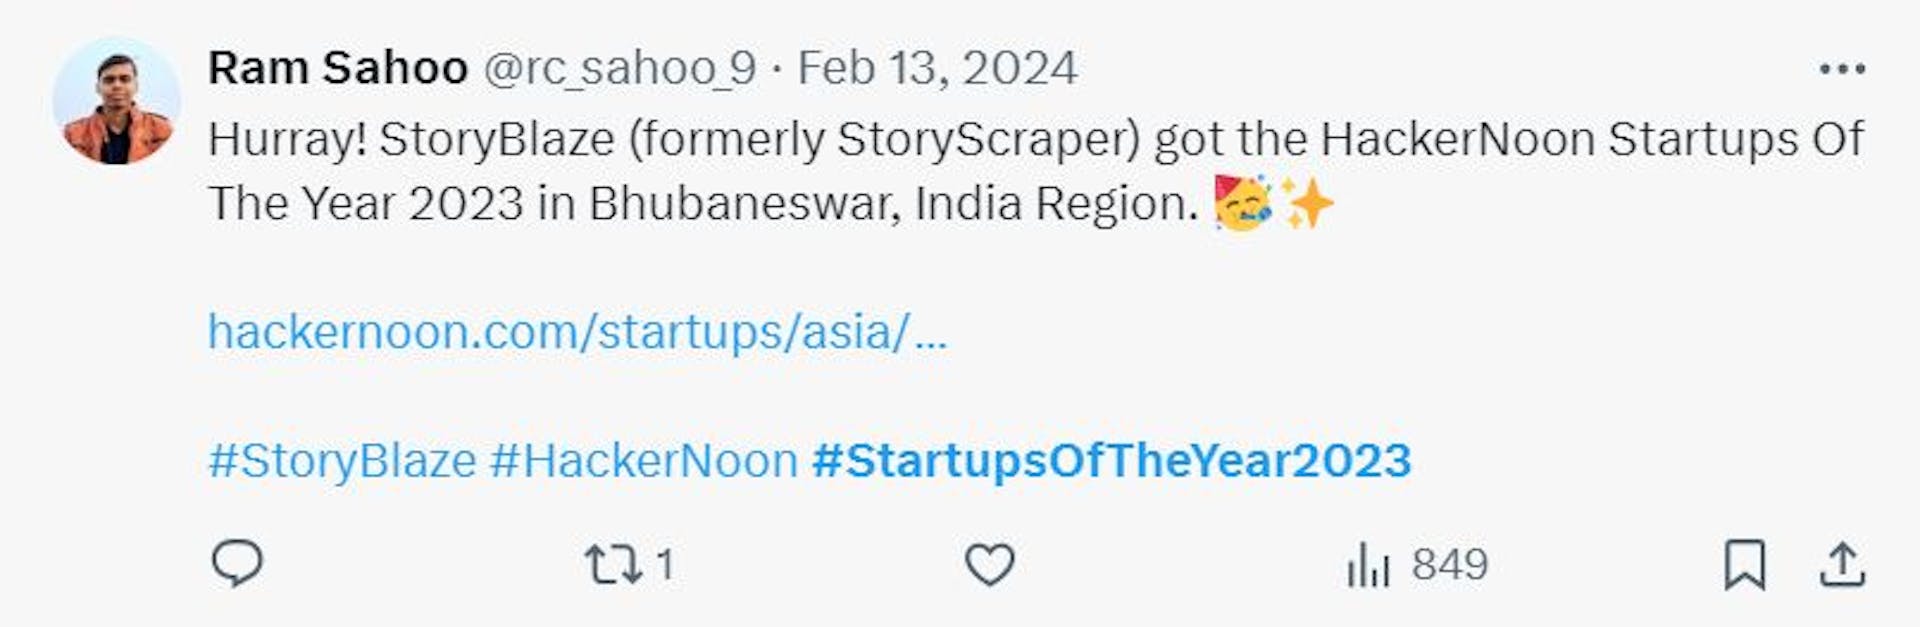
Task: Bookmark the StoryBlaze tweet
Action: [1744, 564]
